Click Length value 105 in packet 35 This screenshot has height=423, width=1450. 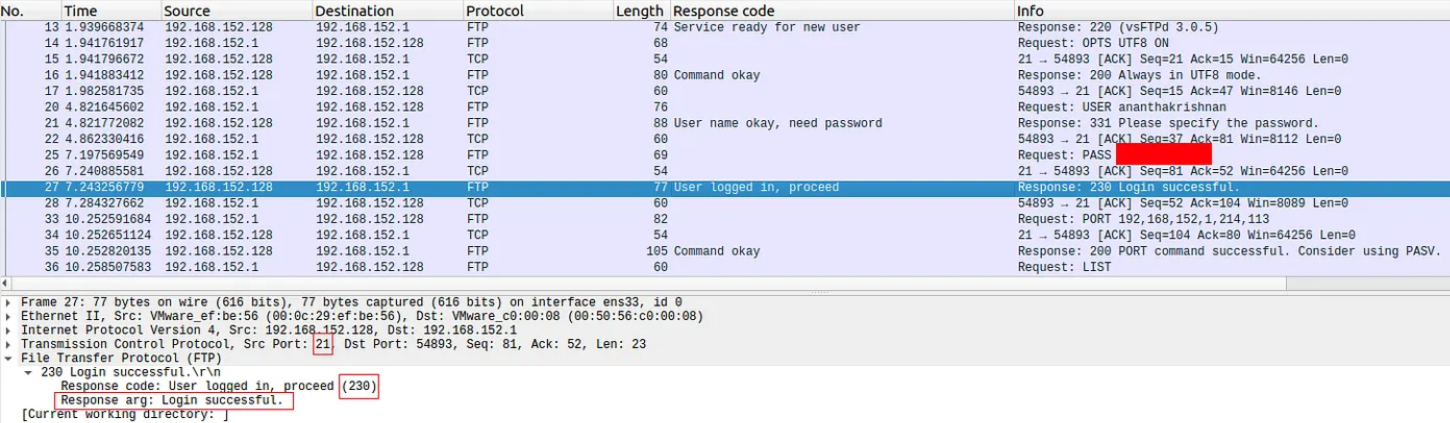(x=655, y=252)
